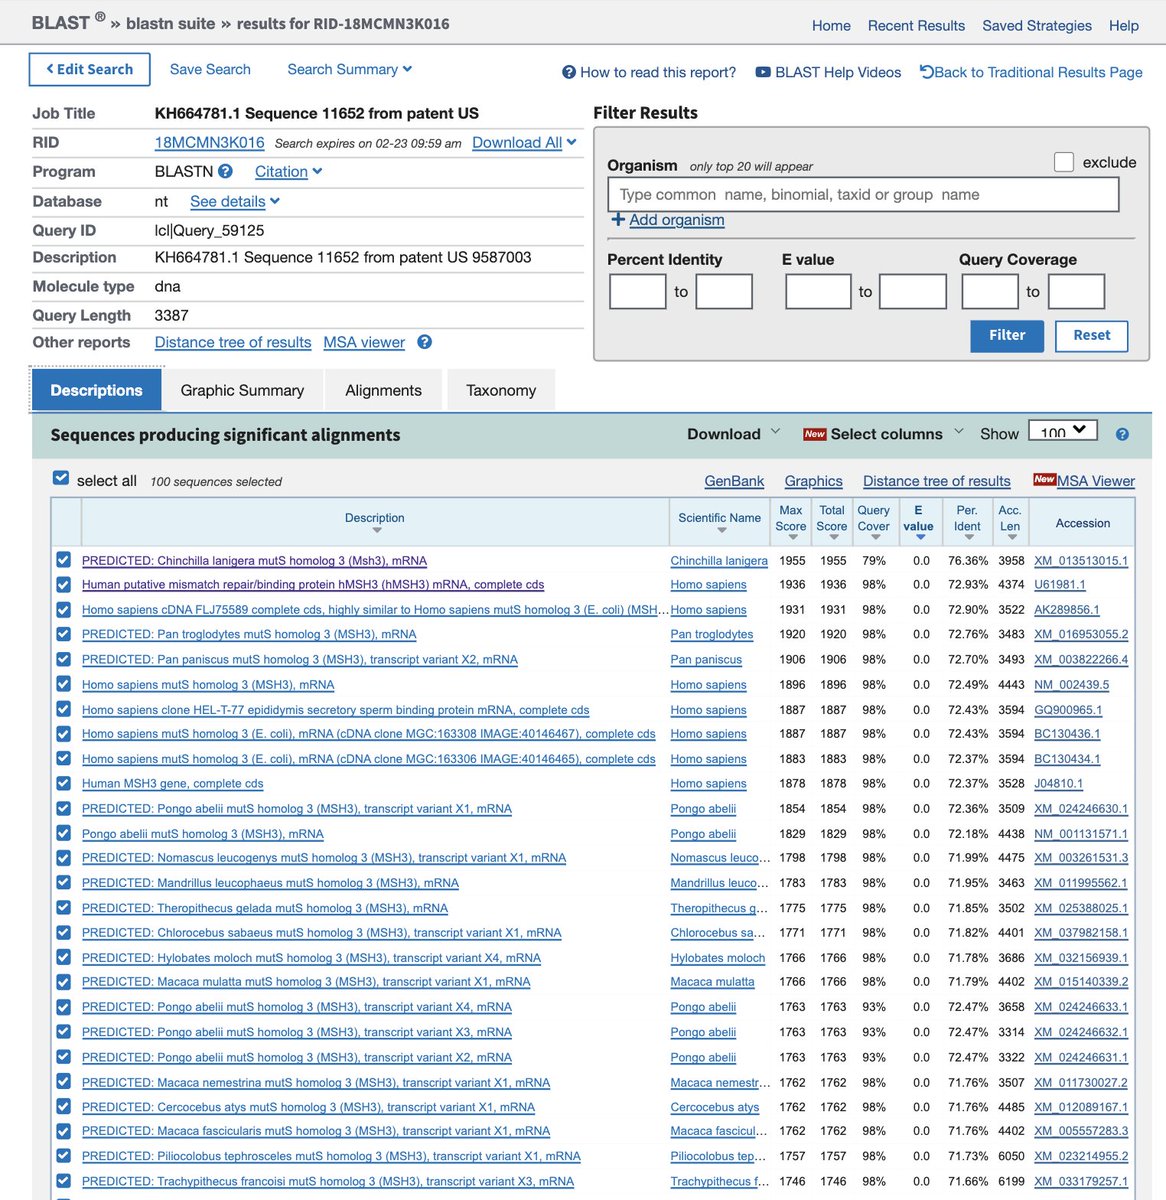Click the E value minimum field
This screenshot has height=1200, width=1166.
point(818,291)
